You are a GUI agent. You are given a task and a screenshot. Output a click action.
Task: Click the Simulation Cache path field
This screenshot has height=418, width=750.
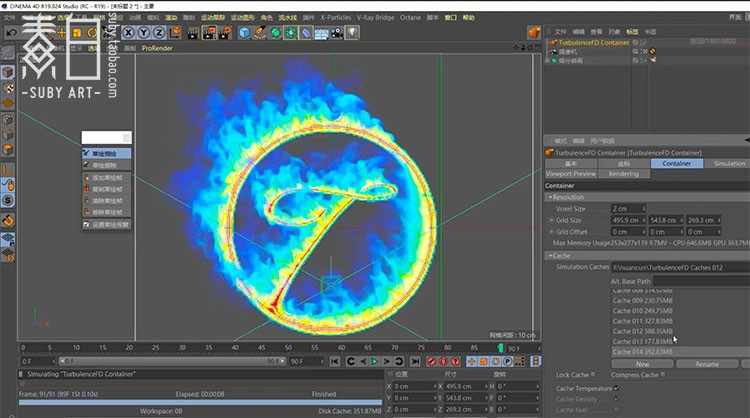click(680, 268)
